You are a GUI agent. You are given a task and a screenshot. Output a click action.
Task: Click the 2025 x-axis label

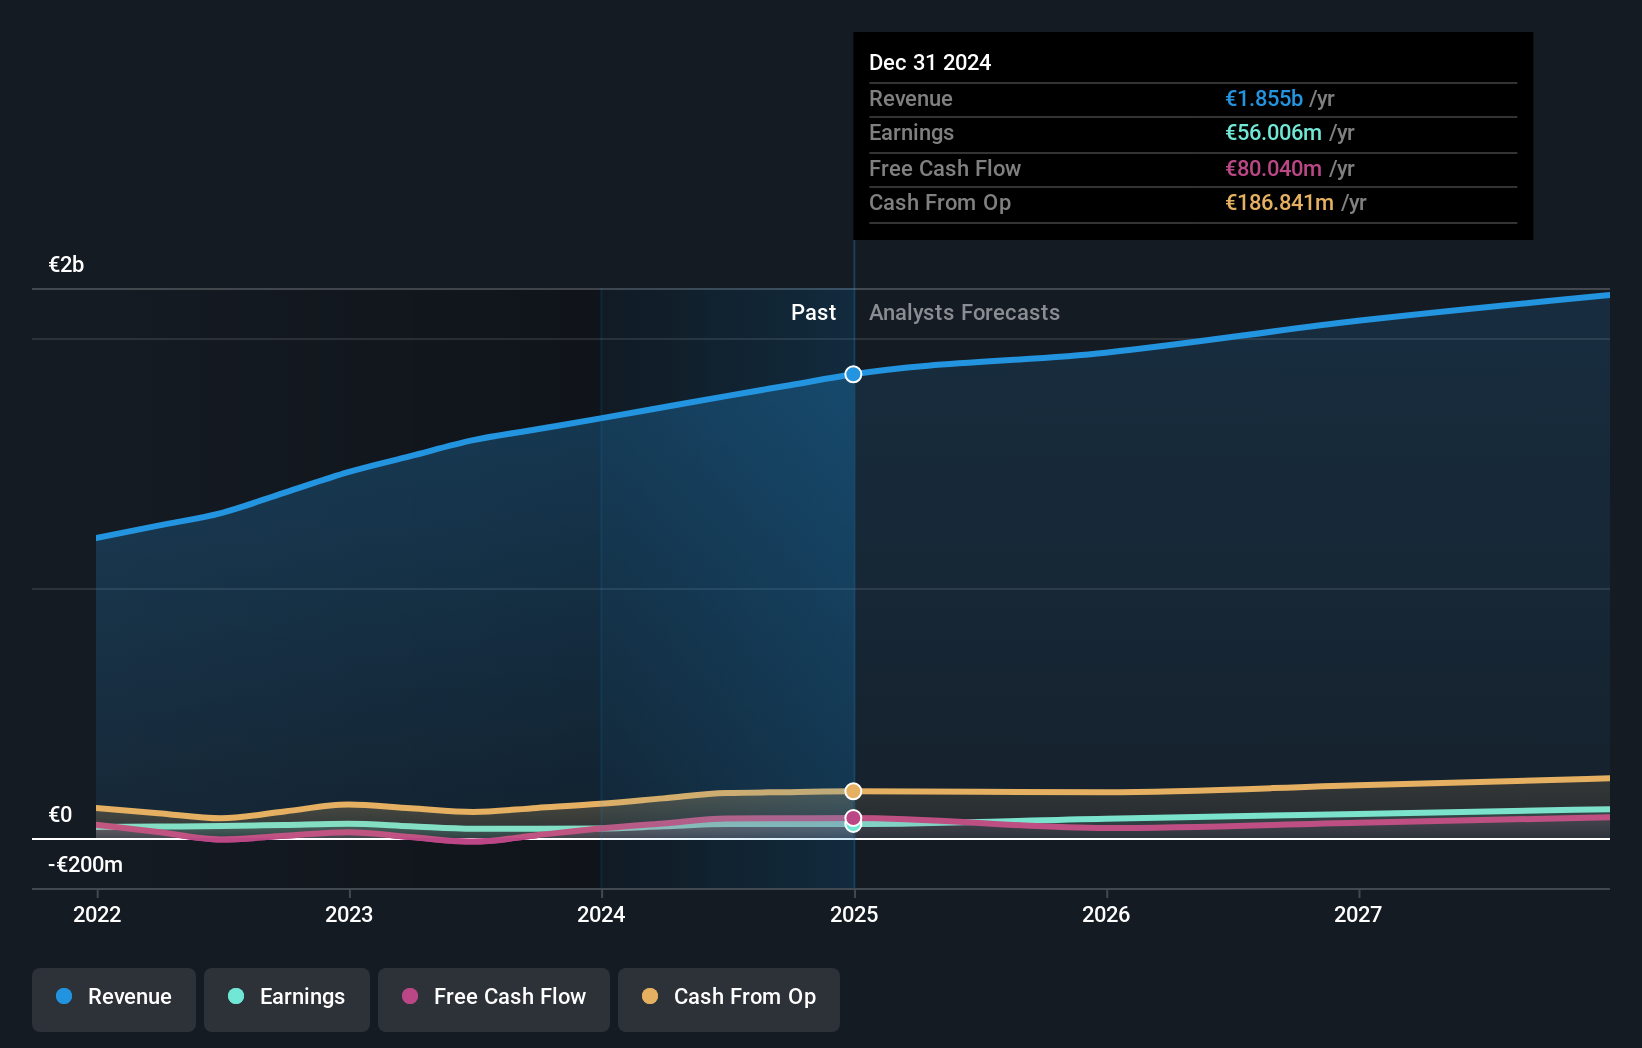click(x=854, y=914)
